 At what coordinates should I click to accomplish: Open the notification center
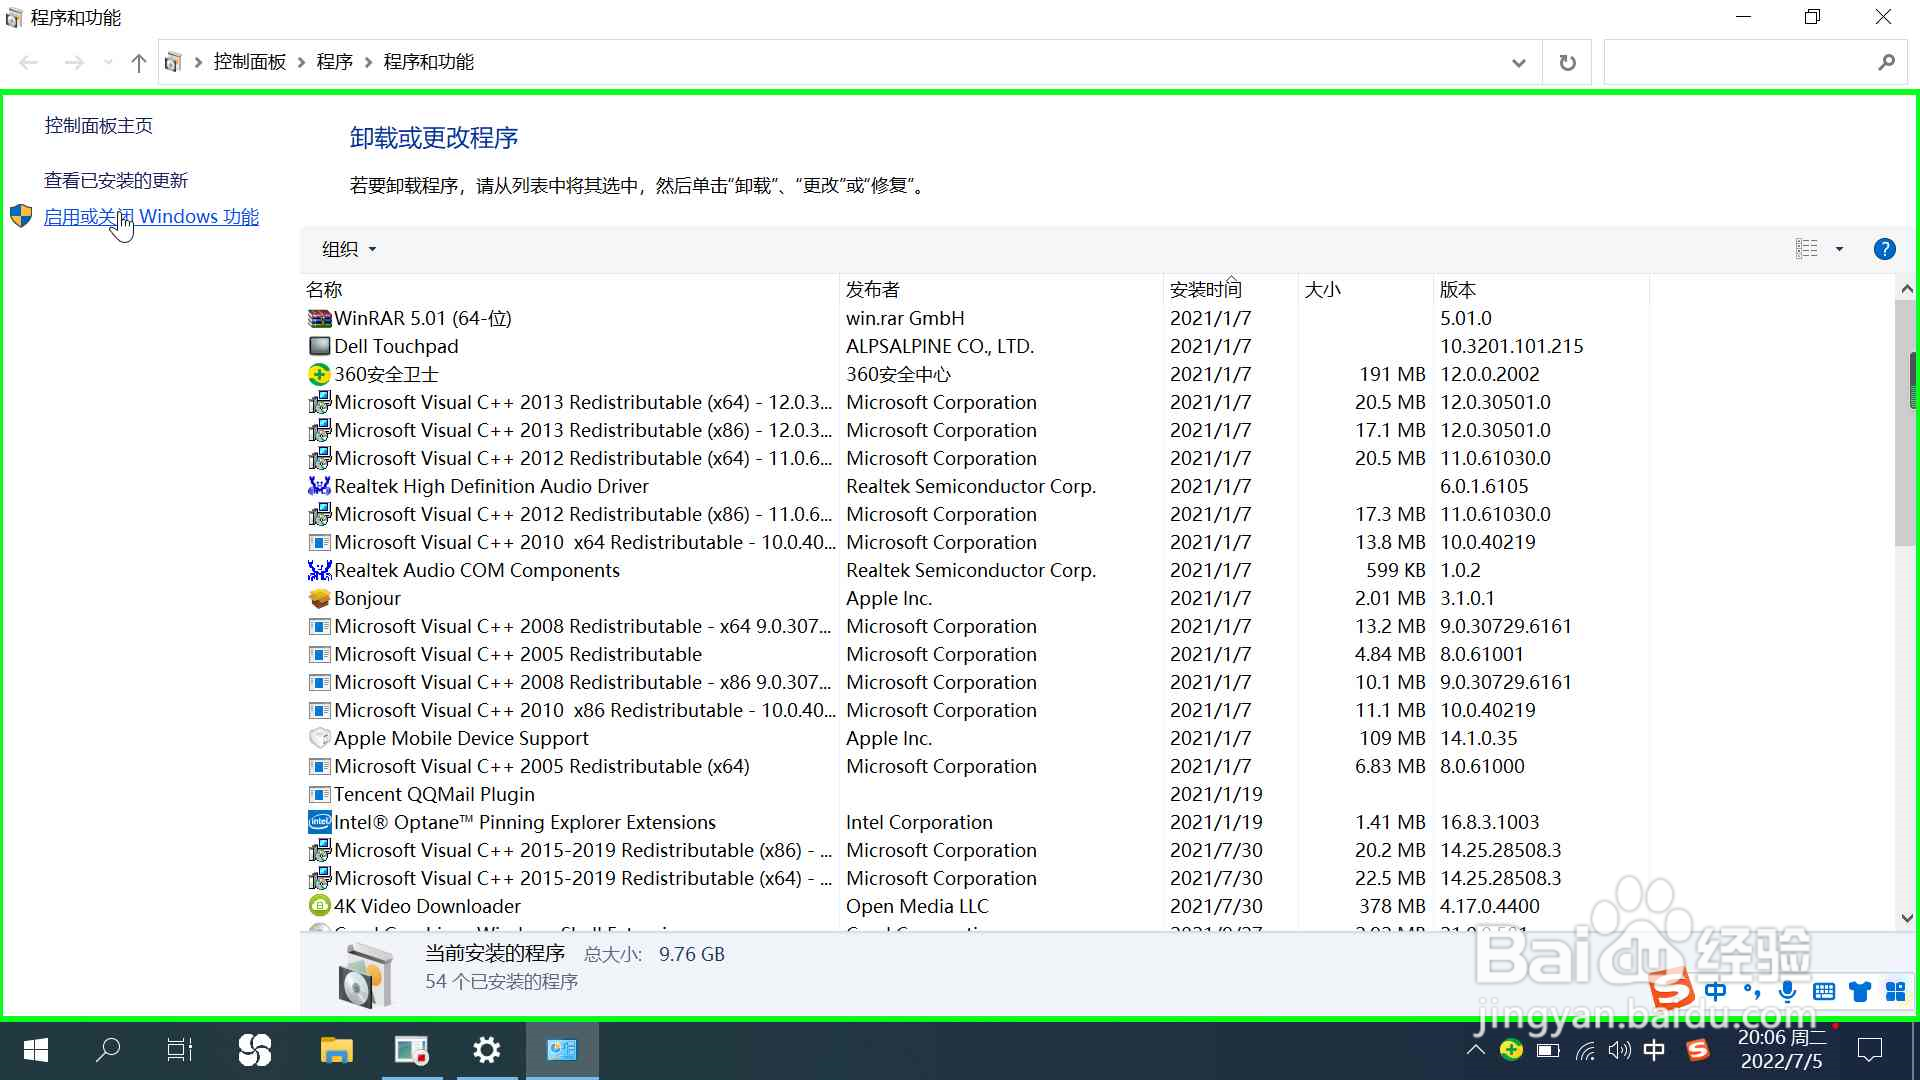point(1869,1050)
